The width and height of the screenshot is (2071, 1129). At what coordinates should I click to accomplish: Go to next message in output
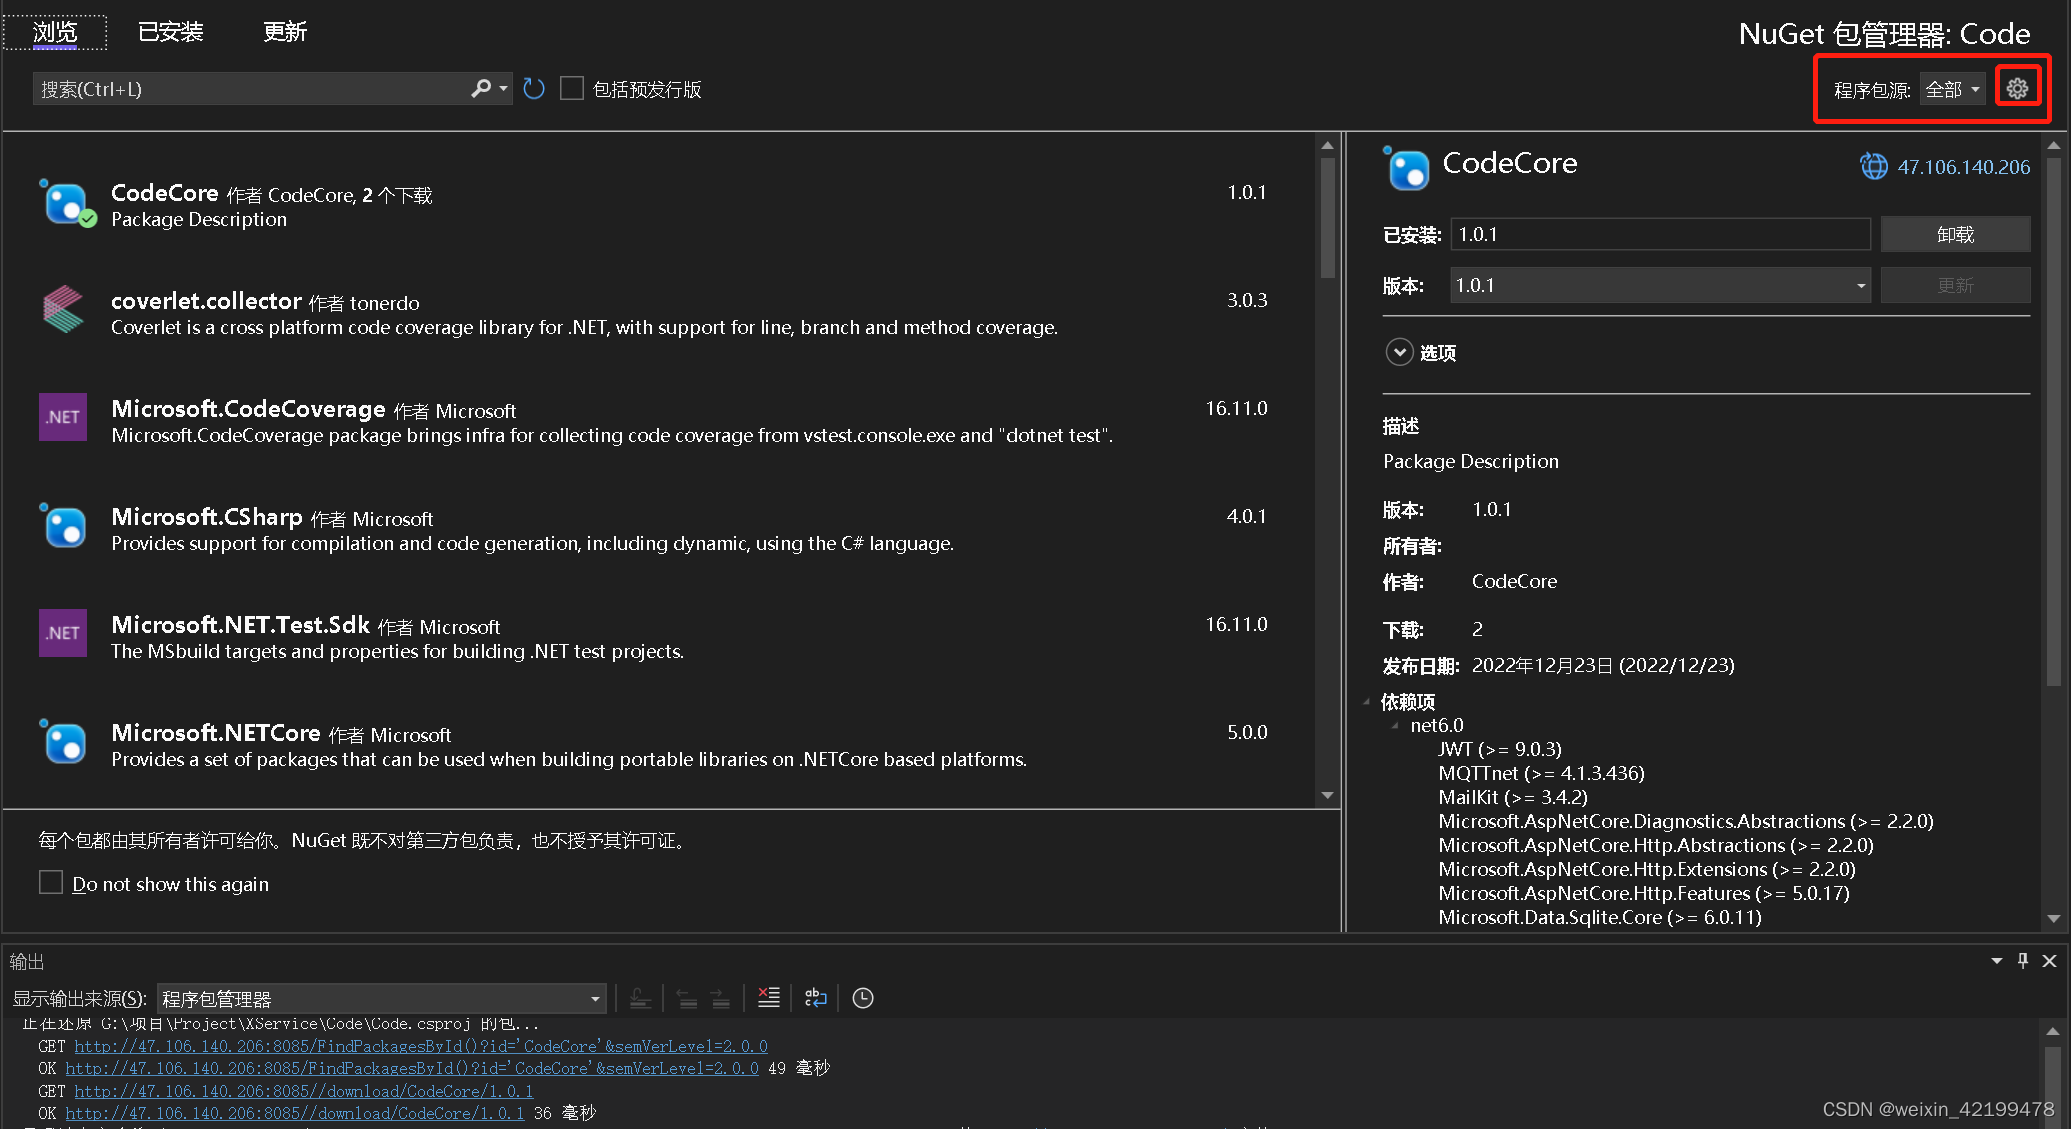click(x=721, y=998)
